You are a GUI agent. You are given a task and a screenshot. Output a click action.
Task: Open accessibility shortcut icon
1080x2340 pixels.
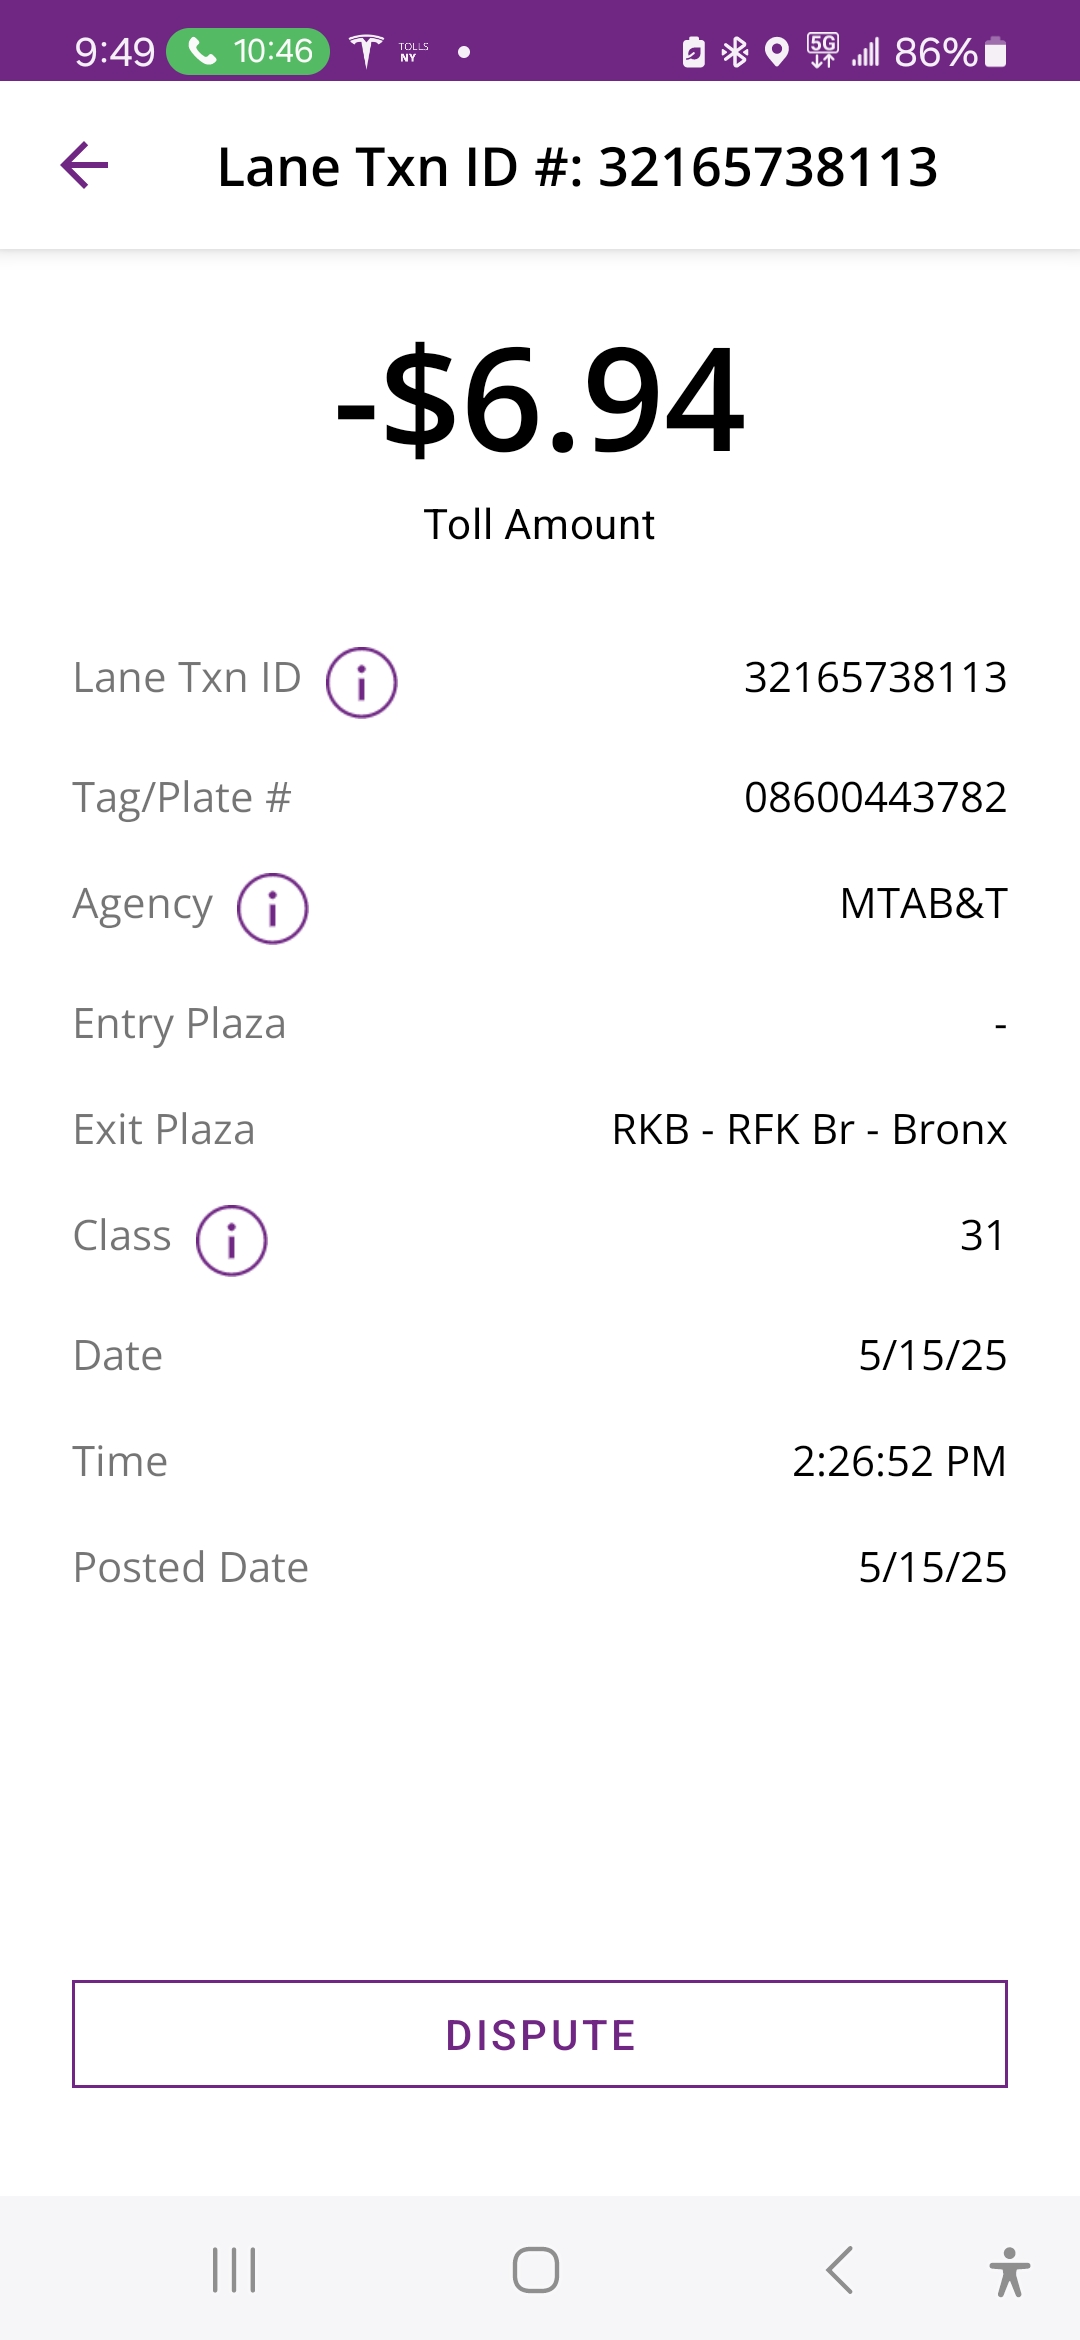tap(1010, 2271)
